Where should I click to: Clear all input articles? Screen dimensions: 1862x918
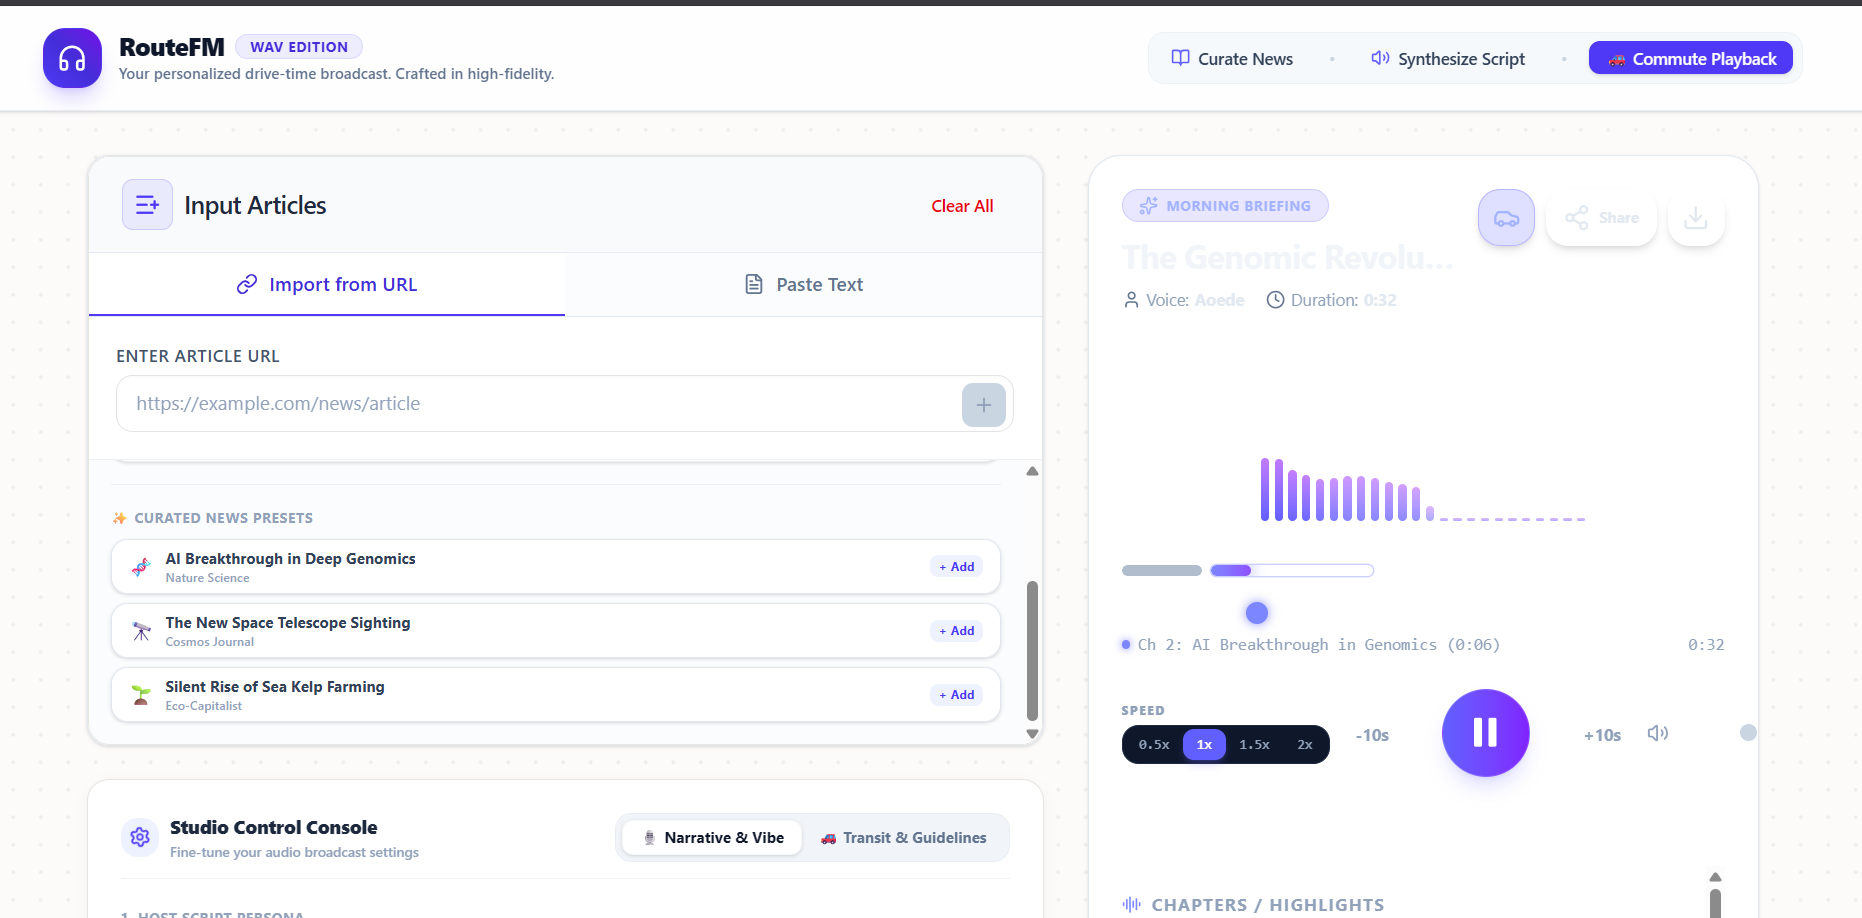(962, 206)
